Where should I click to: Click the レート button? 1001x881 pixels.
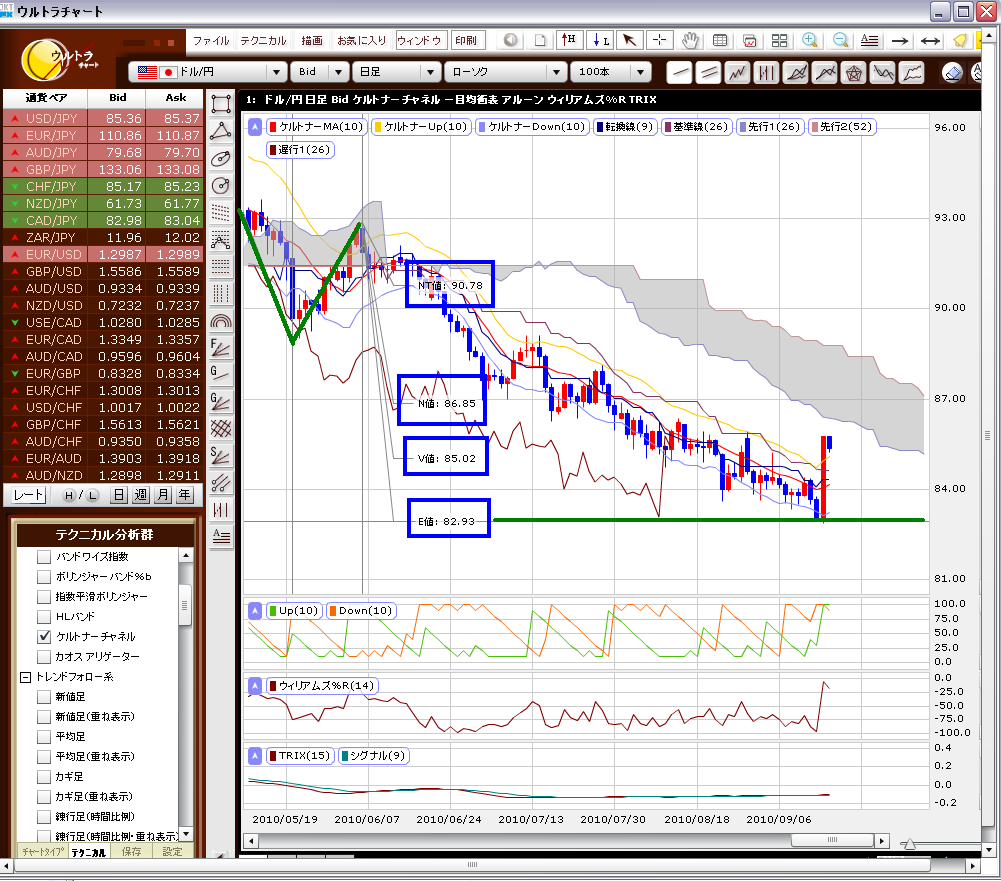point(28,495)
